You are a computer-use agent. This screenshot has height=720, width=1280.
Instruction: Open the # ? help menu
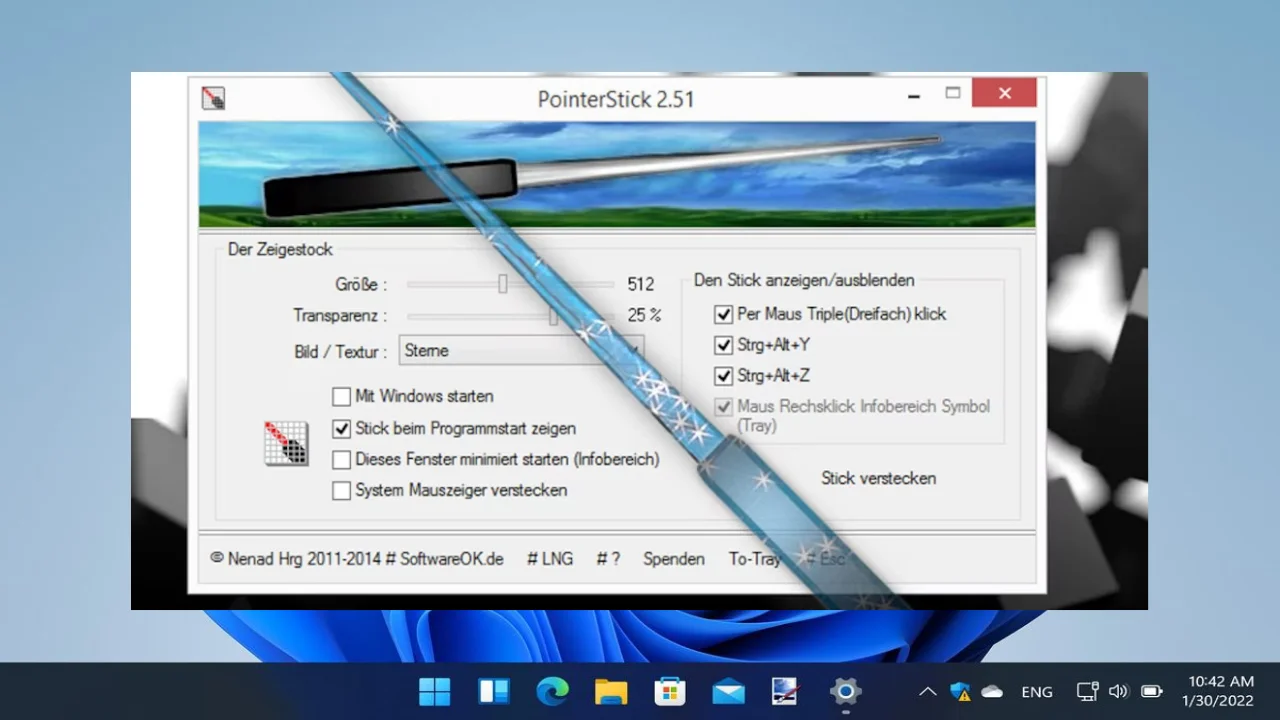click(x=608, y=559)
